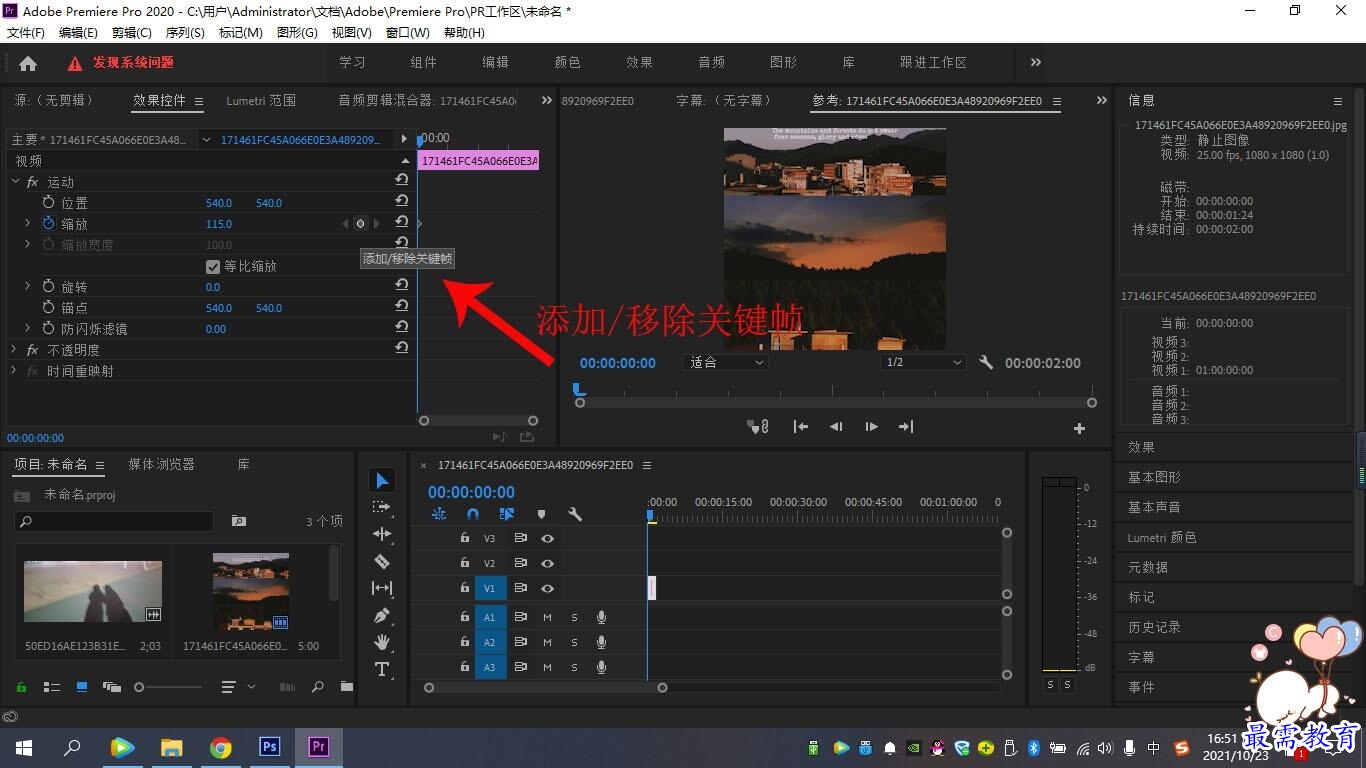Switch project panel to icon view
This screenshot has height=768, width=1366.
[82, 687]
